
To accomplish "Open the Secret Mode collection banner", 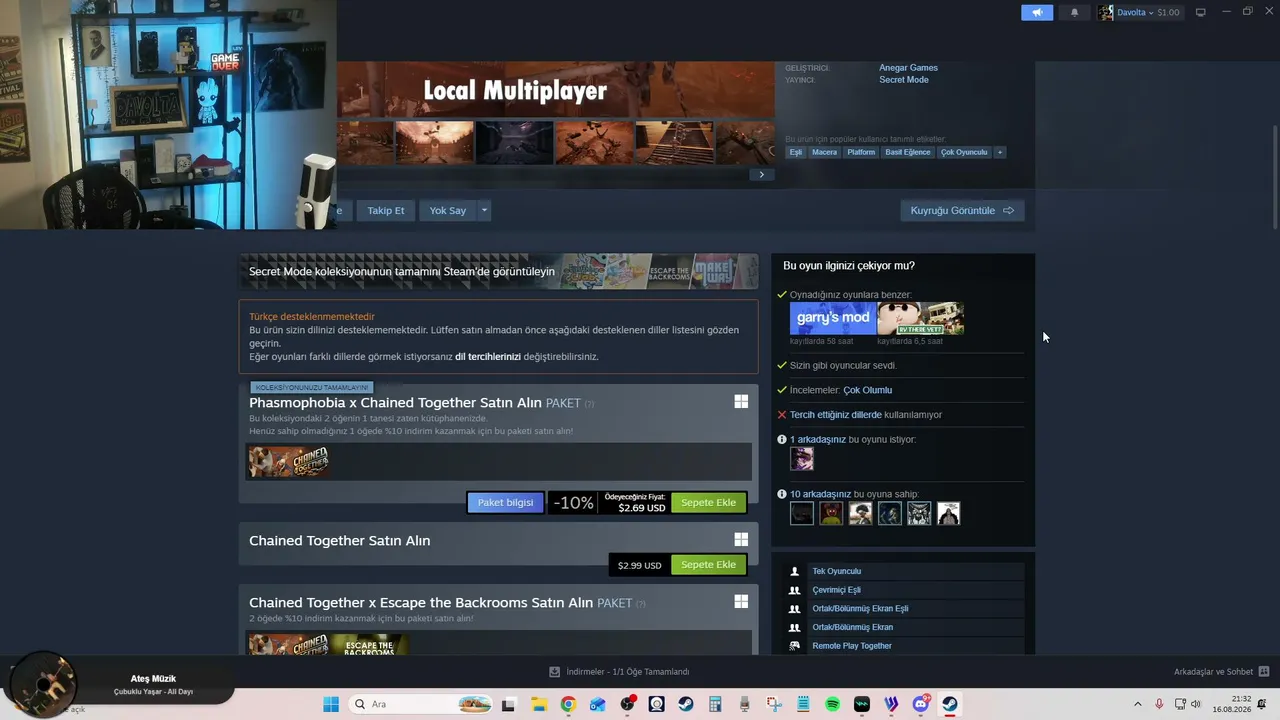I will (498, 271).
